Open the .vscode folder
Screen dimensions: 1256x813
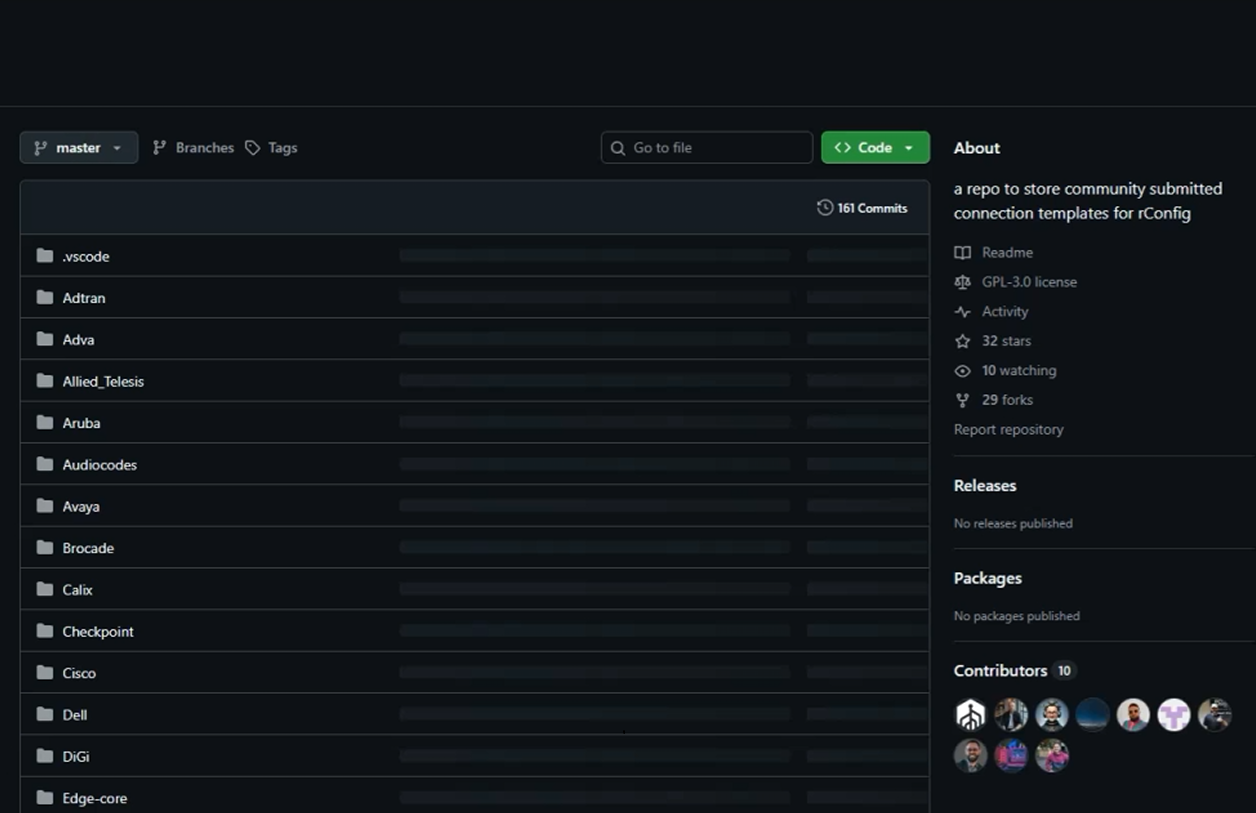point(86,257)
